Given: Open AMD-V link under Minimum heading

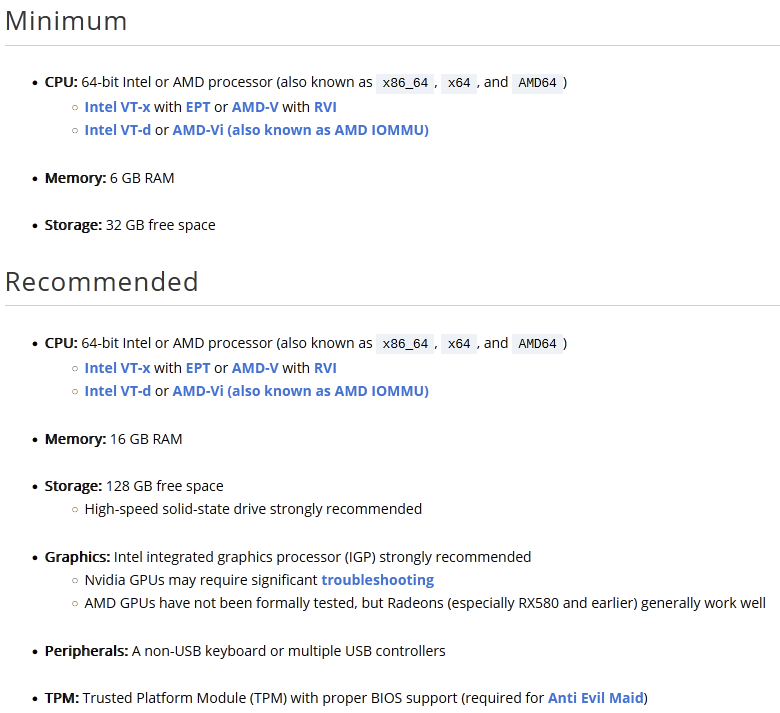Looking at the screenshot, I should coord(255,106).
